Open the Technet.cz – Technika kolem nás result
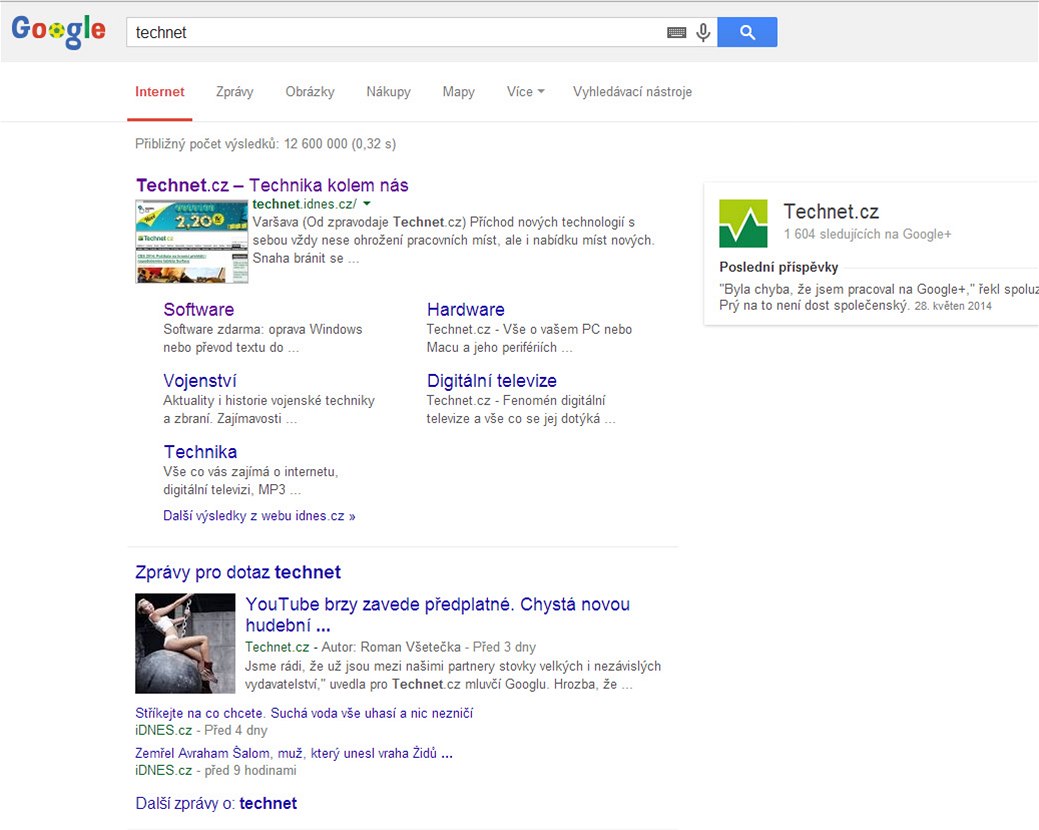 [272, 185]
